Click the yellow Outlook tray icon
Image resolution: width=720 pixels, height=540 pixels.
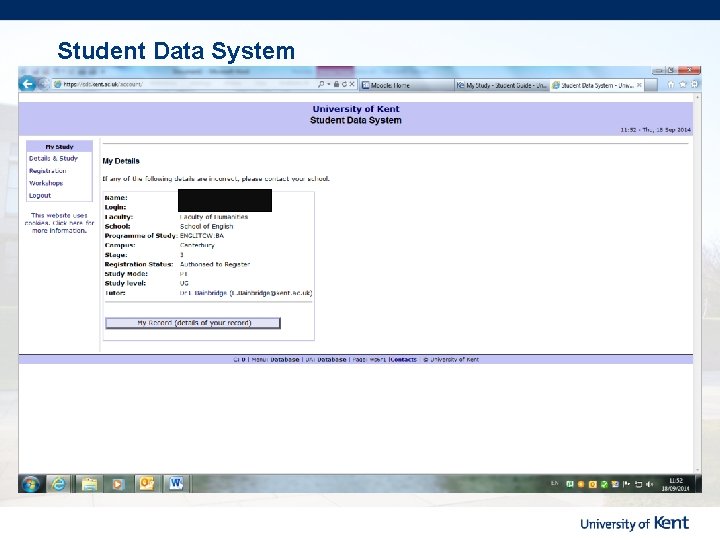(x=592, y=484)
